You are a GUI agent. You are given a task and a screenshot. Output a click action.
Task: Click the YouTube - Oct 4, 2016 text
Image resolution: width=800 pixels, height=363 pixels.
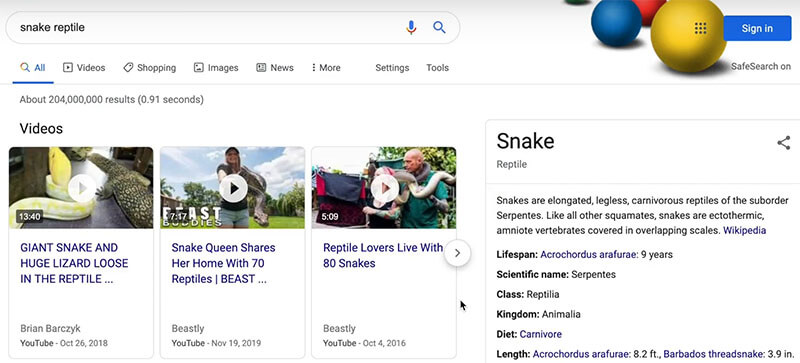[x=364, y=343]
